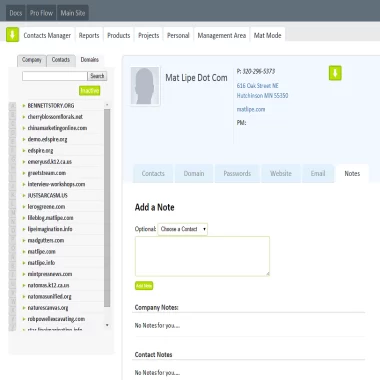The width and height of the screenshot is (380, 380).
Task: Focus the sidebar search field
Action: (55, 76)
